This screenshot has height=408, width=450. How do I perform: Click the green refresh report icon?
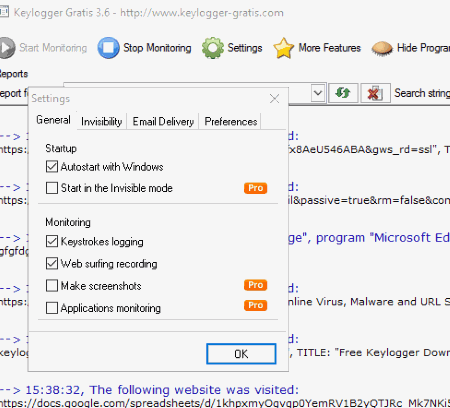pos(343,93)
